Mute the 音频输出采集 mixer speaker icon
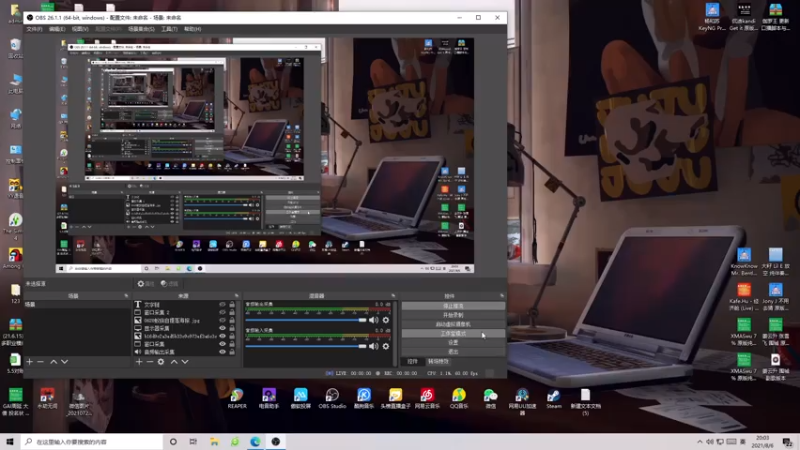This screenshot has width=800, height=450. [373, 320]
